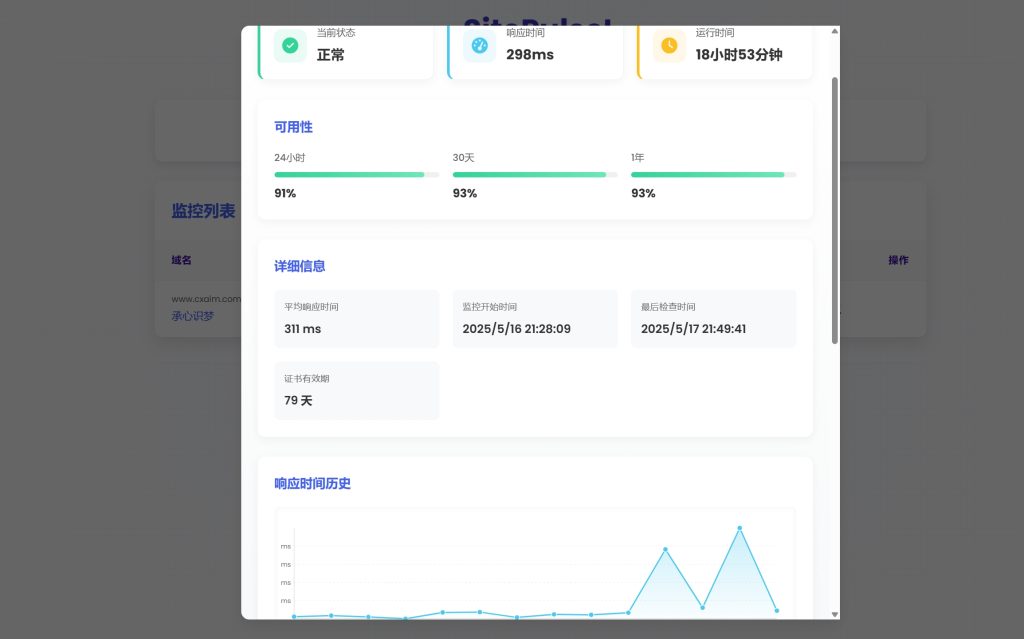Viewport: 1024px width, 639px height.
Task: Click the tallest peak point in the chart
Action: [740, 528]
